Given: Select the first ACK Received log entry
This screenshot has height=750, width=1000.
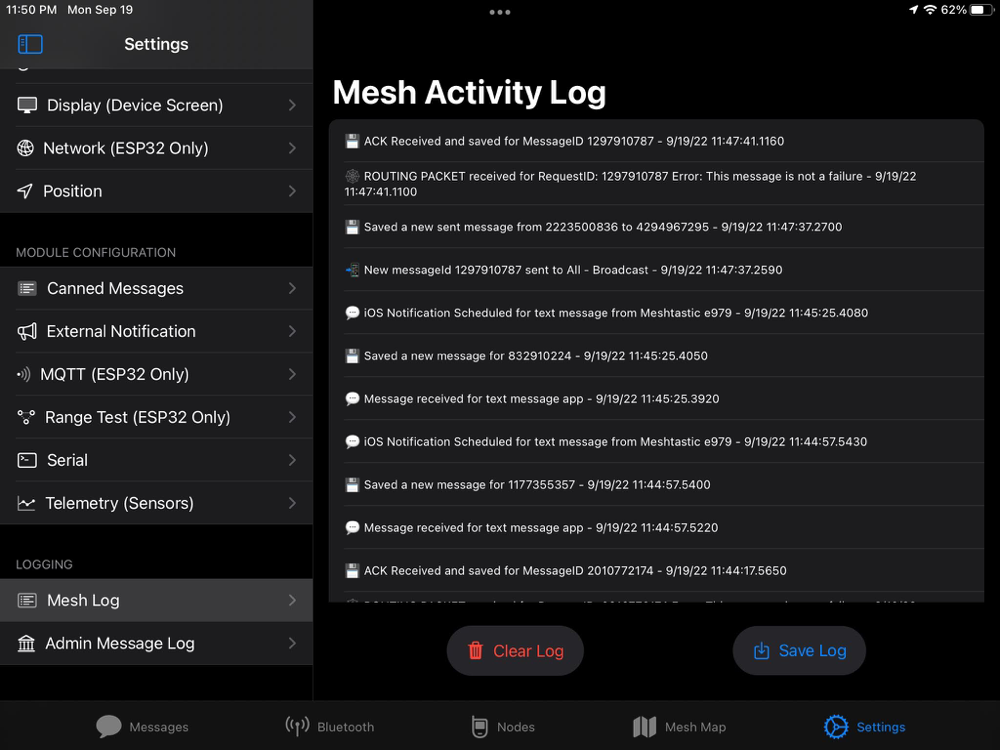Looking at the screenshot, I should point(573,141).
